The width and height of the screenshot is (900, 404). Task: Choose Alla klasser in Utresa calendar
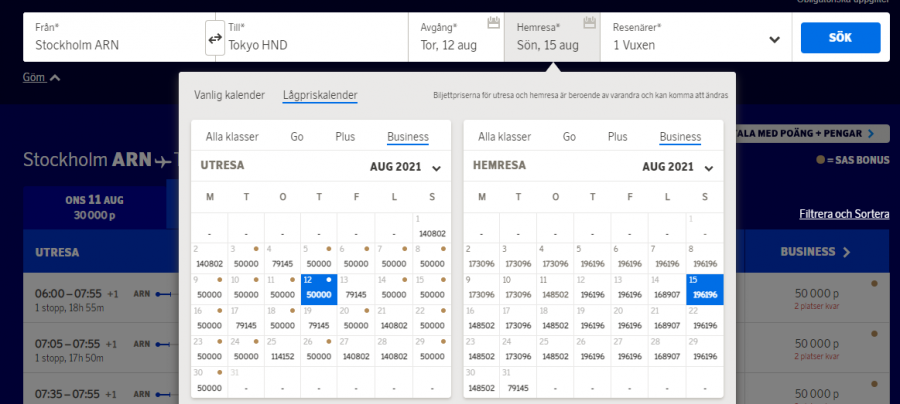tap(232, 137)
